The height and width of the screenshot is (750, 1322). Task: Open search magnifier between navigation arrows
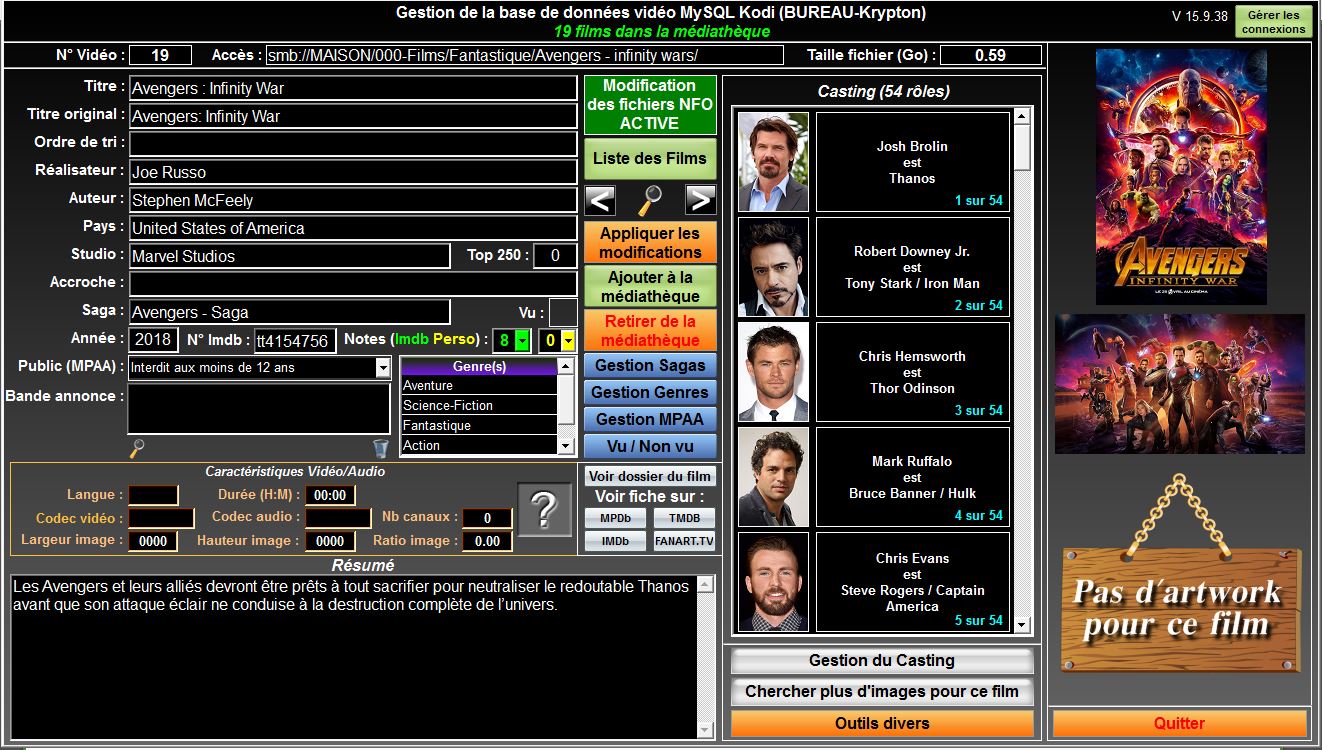(x=650, y=201)
